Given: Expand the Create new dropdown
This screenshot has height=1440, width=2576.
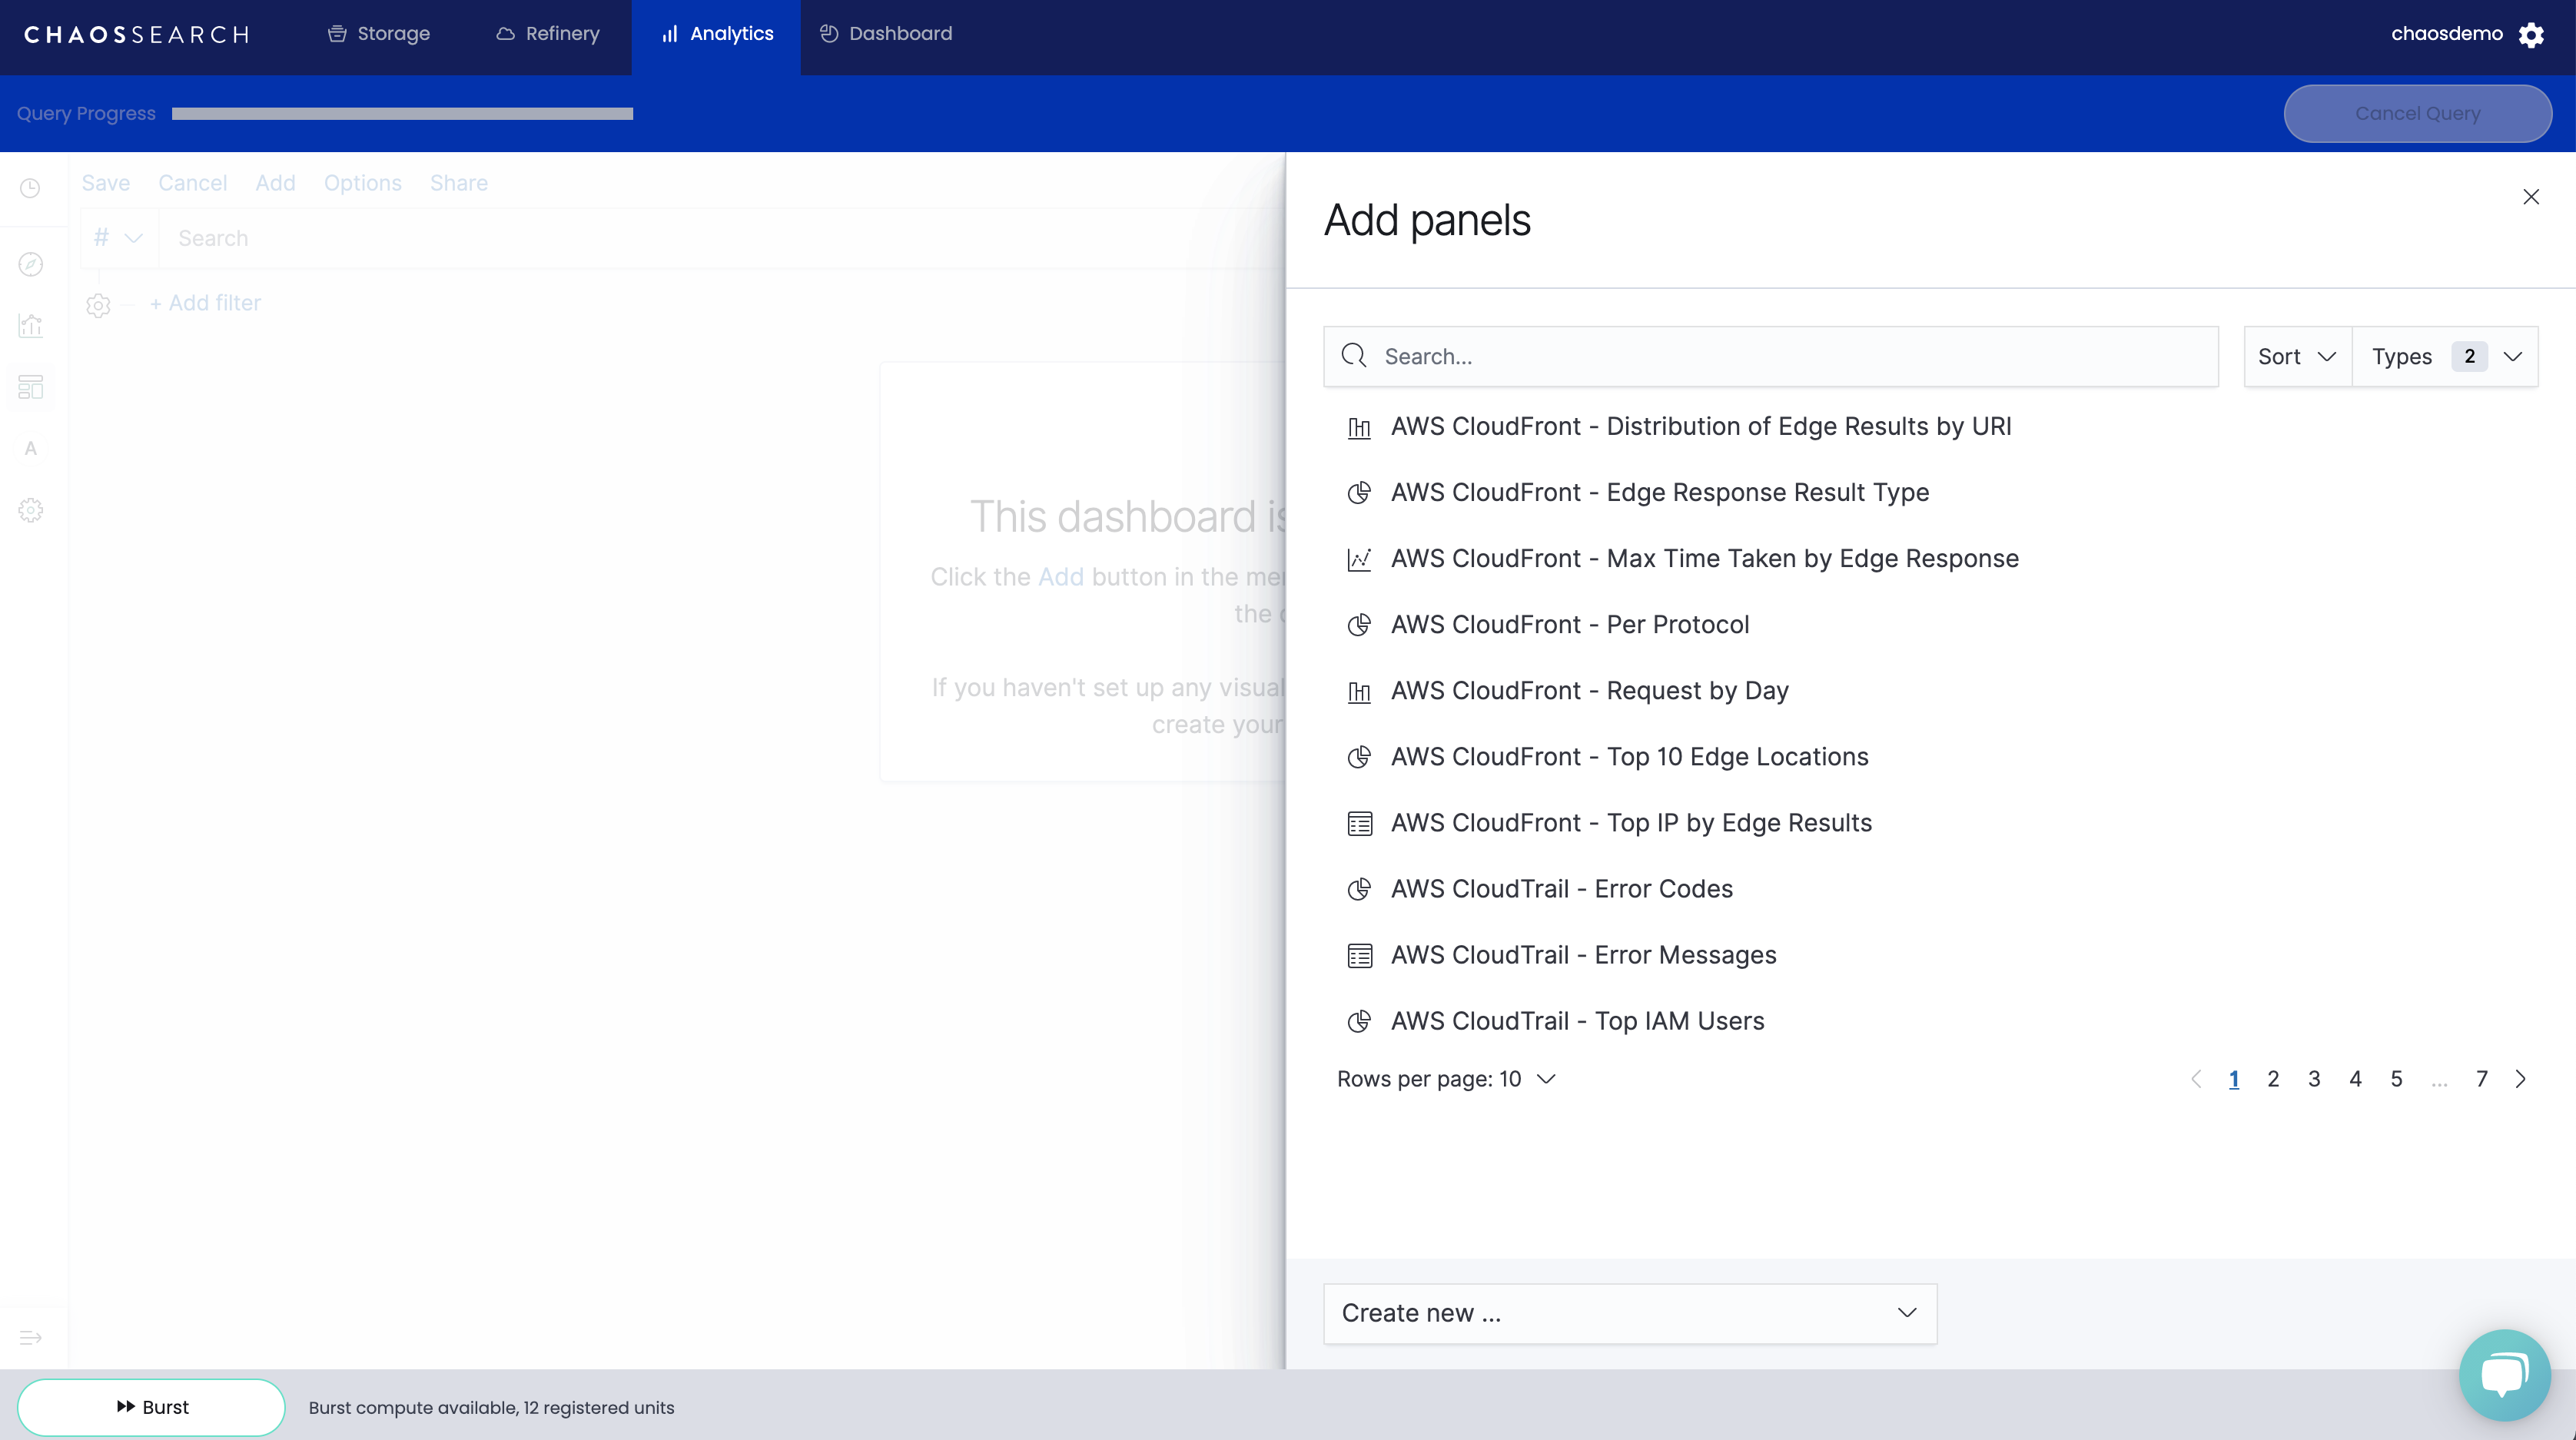Looking at the screenshot, I should pyautogui.click(x=1630, y=1313).
